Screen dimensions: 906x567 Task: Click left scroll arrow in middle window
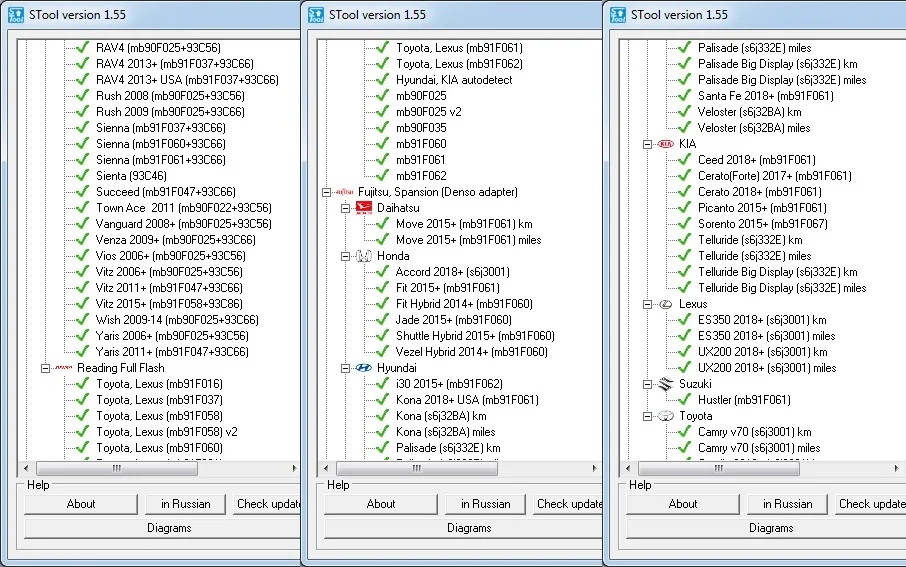coord(326,468)
